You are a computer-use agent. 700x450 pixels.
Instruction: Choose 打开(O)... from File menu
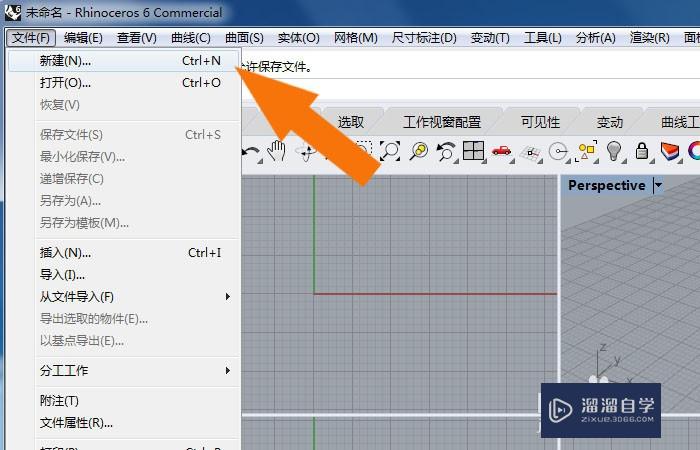[125, 83]
